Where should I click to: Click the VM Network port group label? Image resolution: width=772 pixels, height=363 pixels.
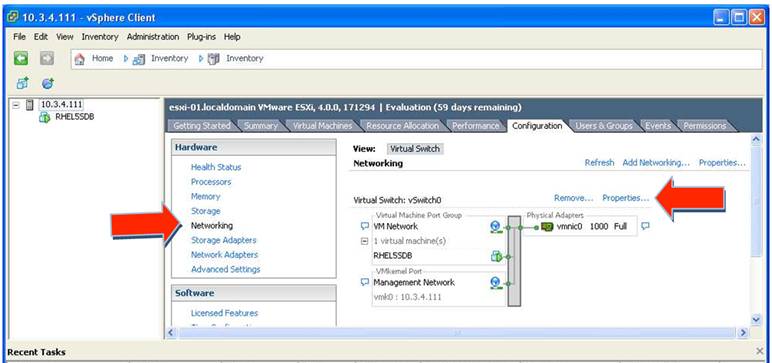click(x=395, y=227)
